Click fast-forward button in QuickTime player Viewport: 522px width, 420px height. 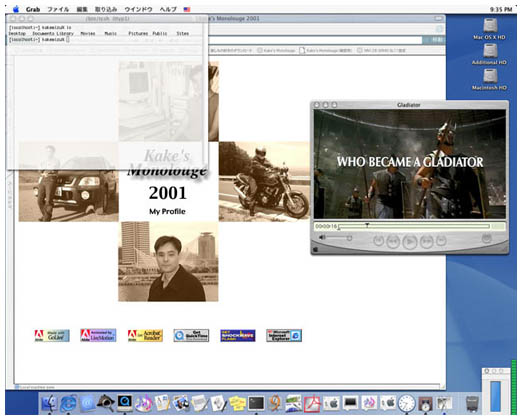[x=426, y=241]
